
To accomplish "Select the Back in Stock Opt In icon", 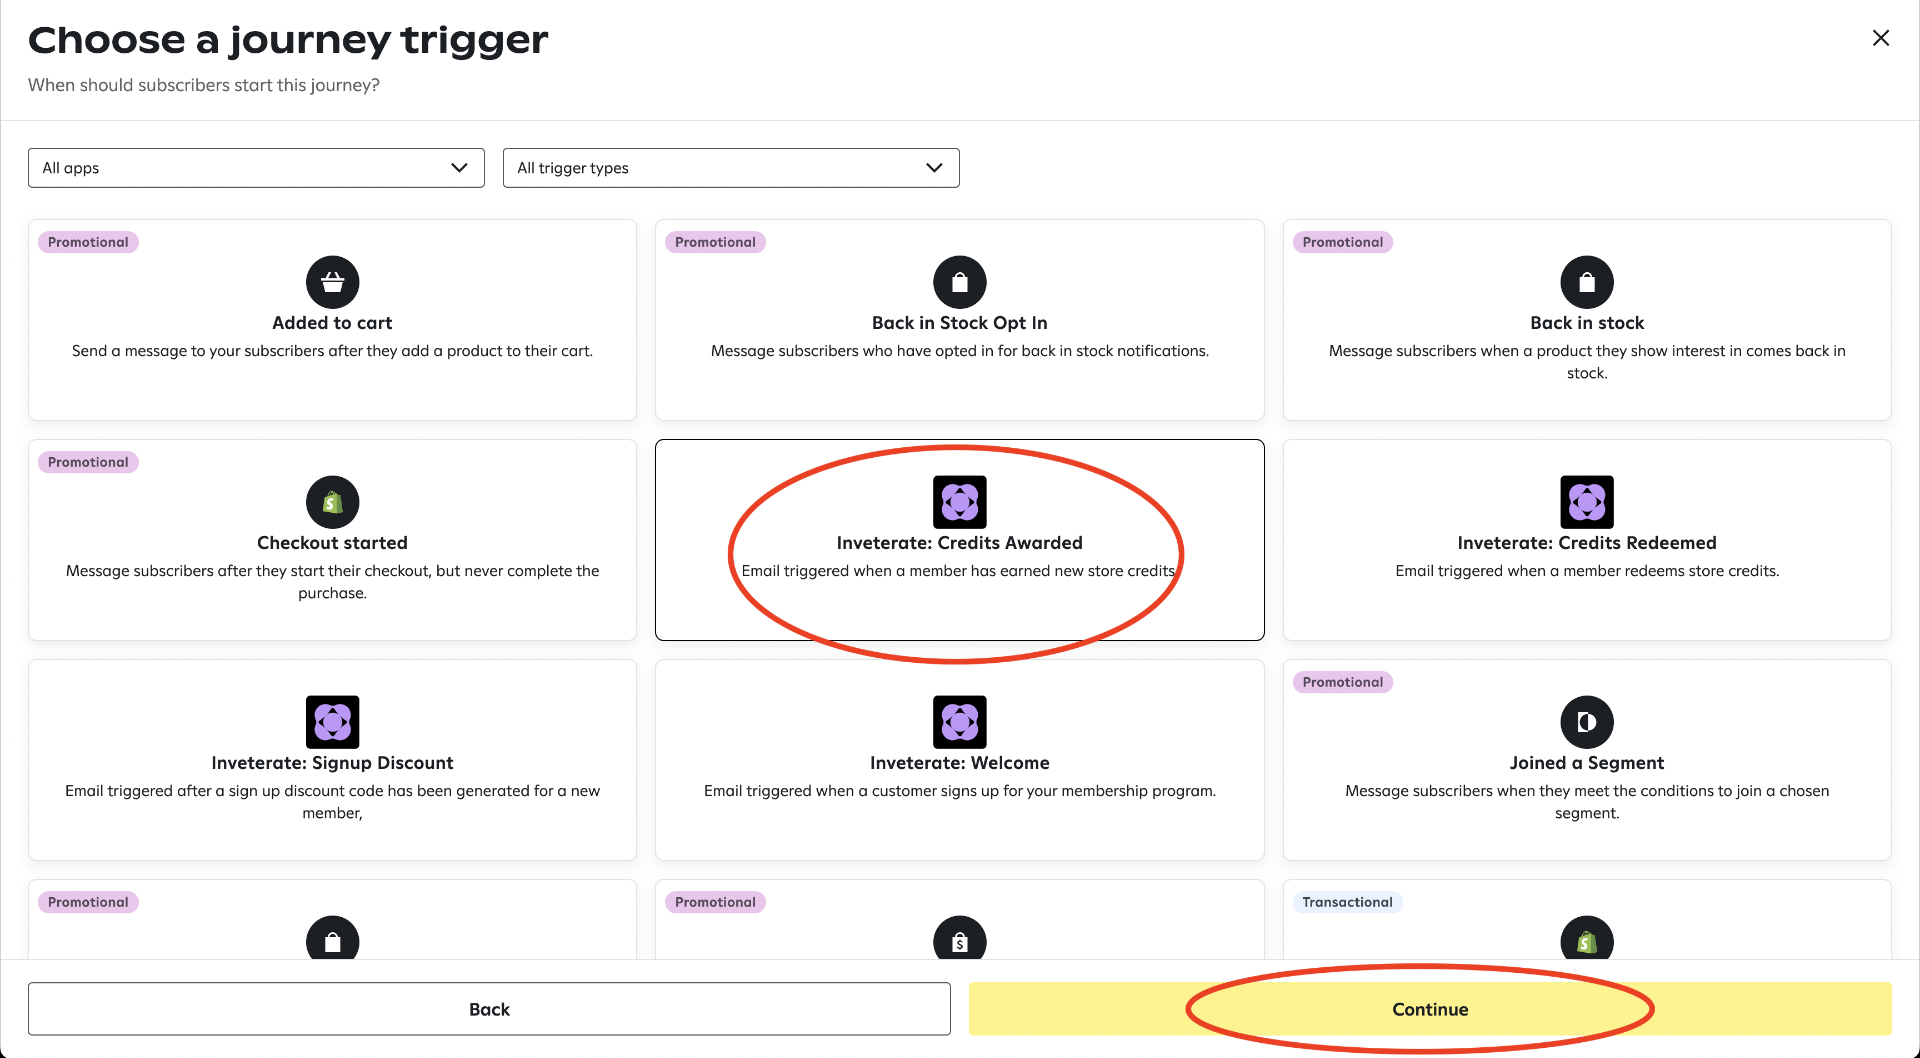I will (959, 282).
